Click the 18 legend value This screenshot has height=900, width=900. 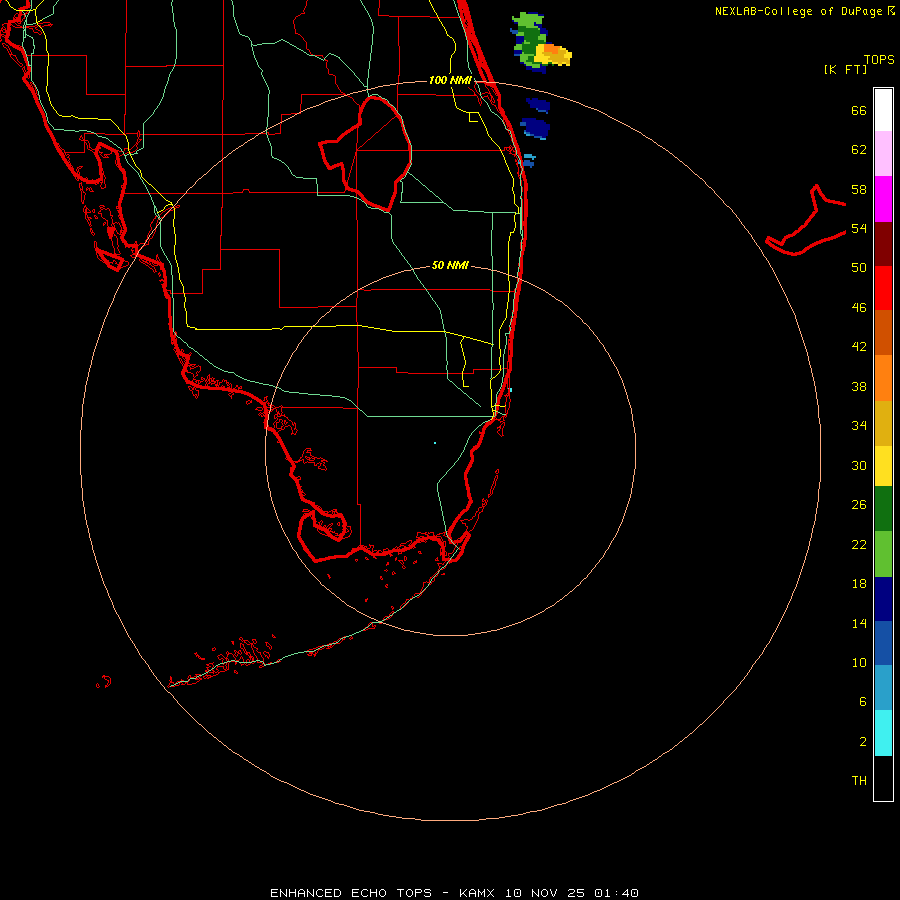(859, 584)
